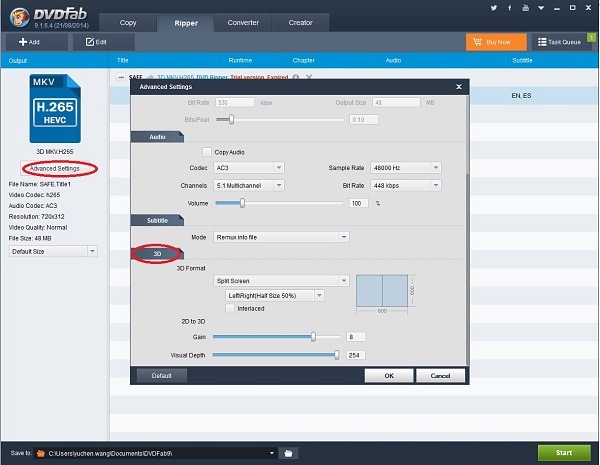Open the Subtitle Mode dropdown
Viewport: 600px width, 465px height.
coord(281,237)
